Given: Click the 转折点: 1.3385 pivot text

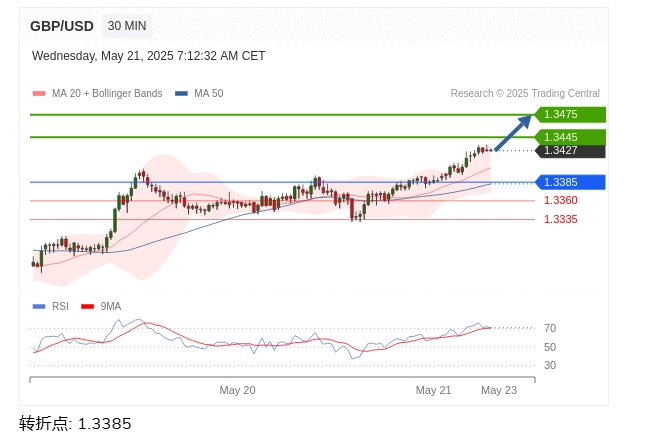Looking at the screenshot, I should point(75,424).
